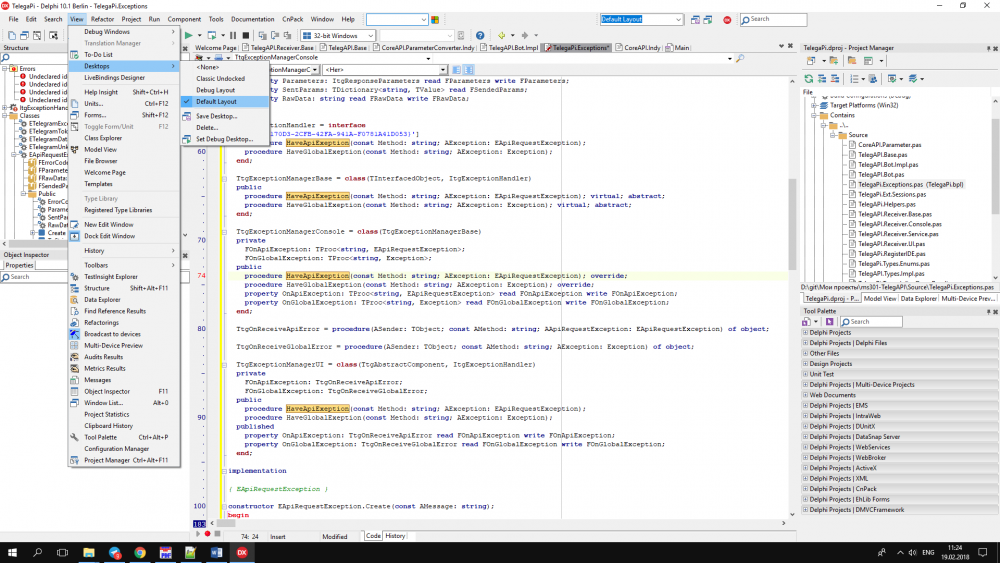
Task: Expand Target Platforms (Win32) node
Action: (x=814, y=105)
